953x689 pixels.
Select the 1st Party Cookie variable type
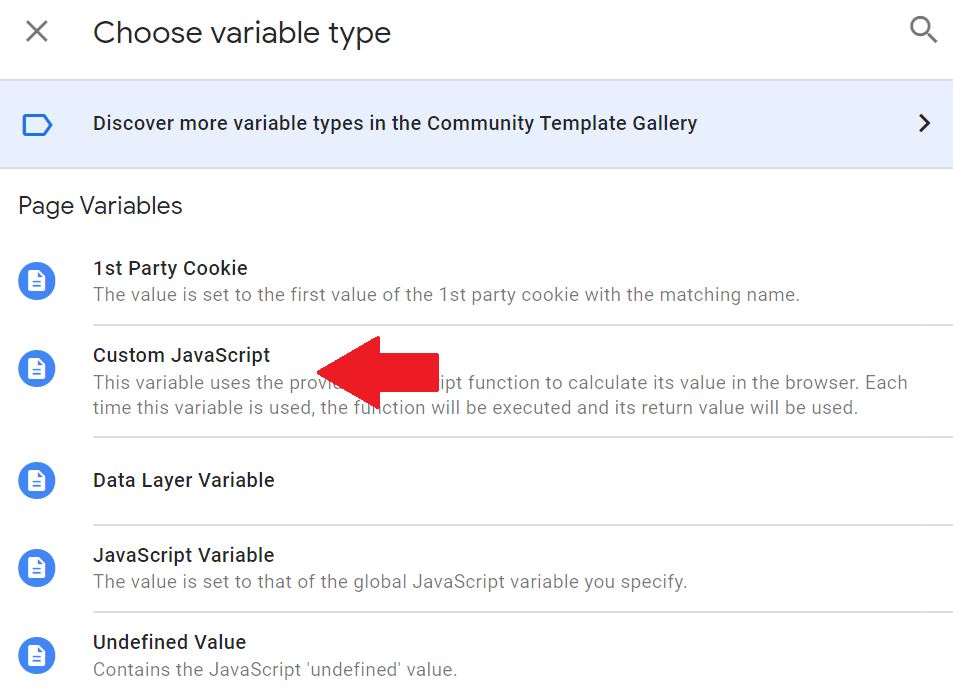point(170,268)
